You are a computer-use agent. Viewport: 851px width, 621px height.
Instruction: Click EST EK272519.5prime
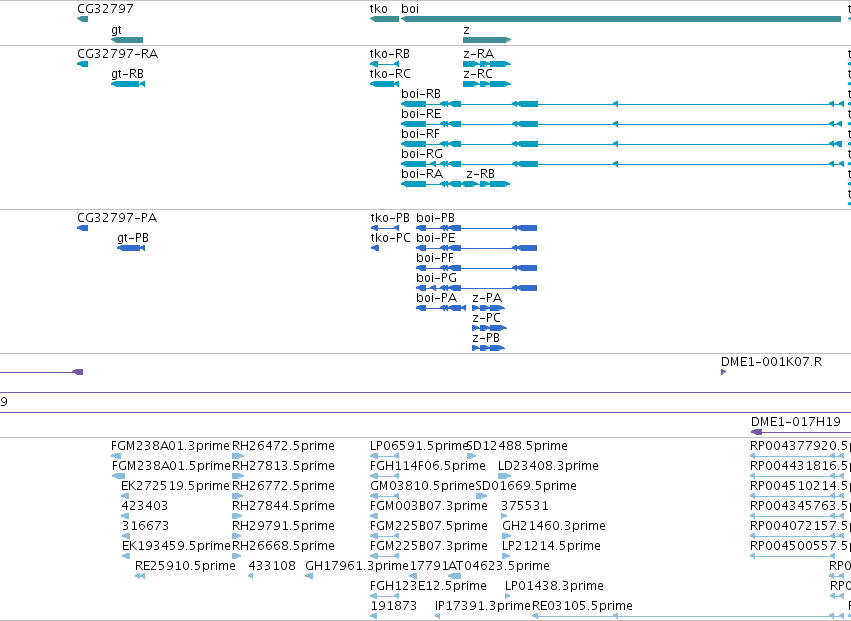[125, 496]
